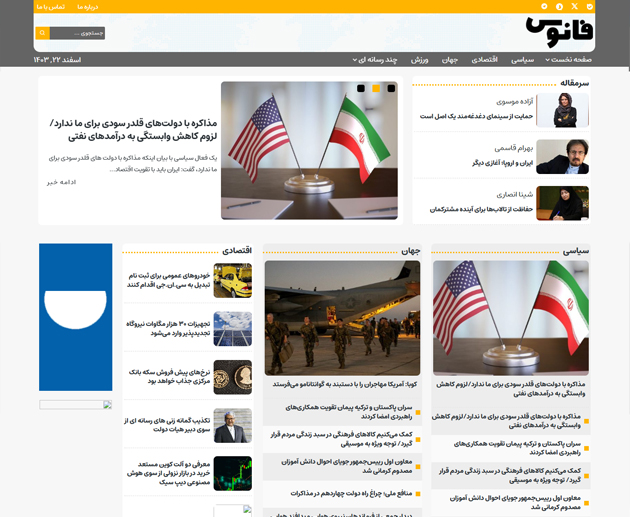Open the flags image under سیاسی section
The image size is (630, 517).
click(511, 318)
